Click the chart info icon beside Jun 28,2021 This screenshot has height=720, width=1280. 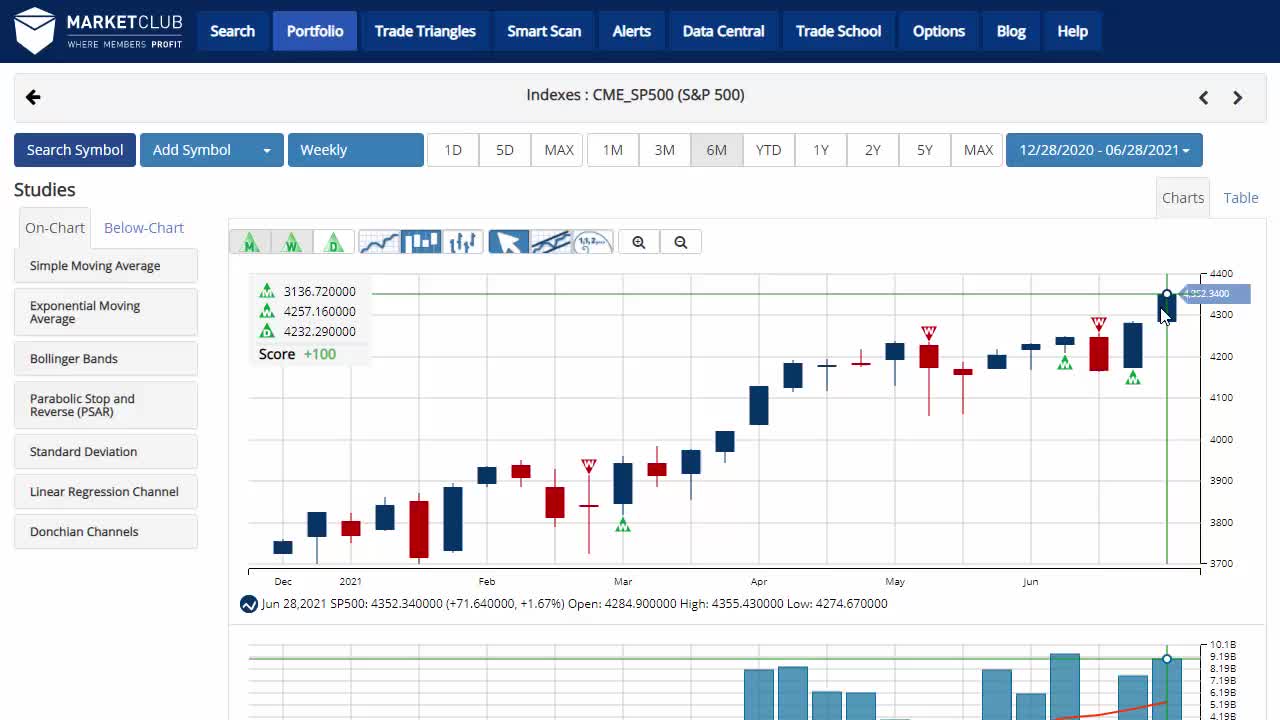point(249,604)
